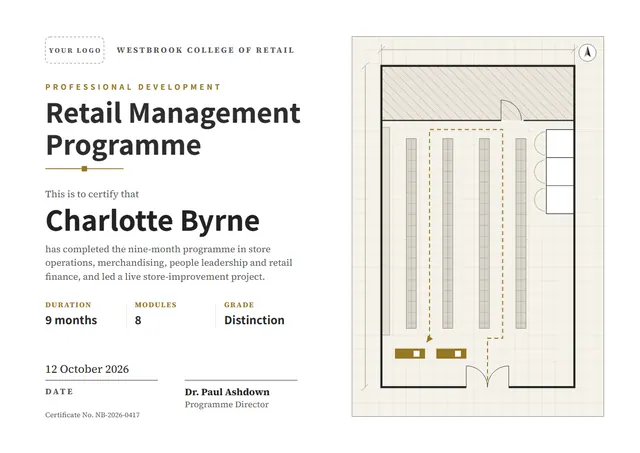The height and width of the screenshot is (453, 640).
Task: Click the bottom fitting room box
Action: click(560, 200)
